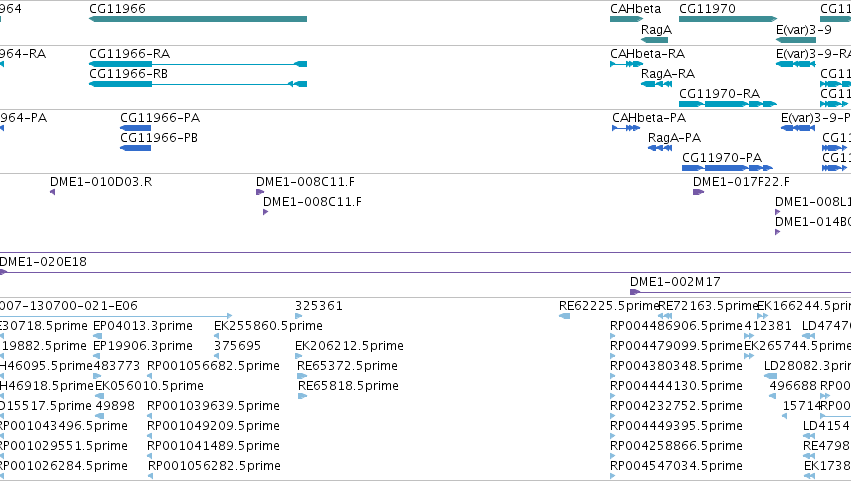Click the CG11970-RA transcript glyph
This screenshot has height=481, width=851.
(x=728, y=104)
